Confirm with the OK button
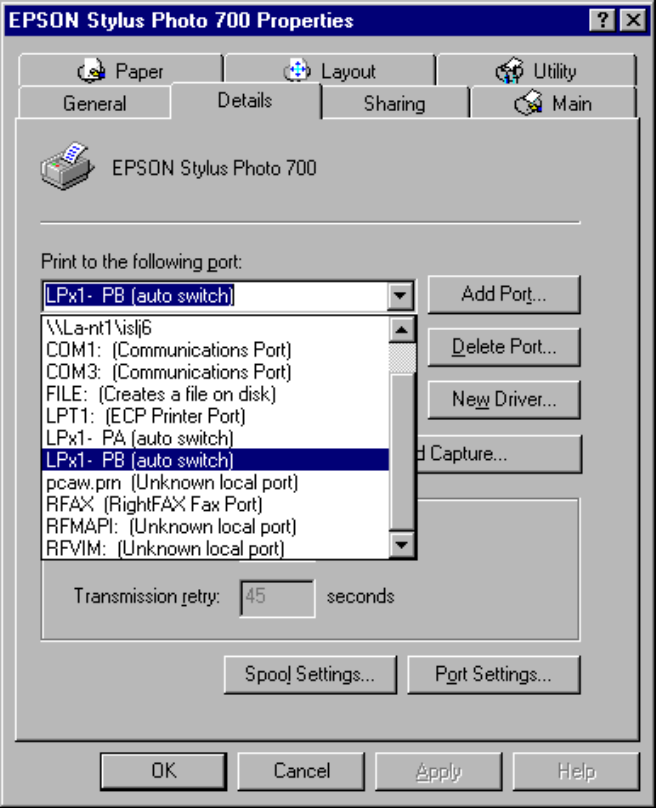 (163, 771)
